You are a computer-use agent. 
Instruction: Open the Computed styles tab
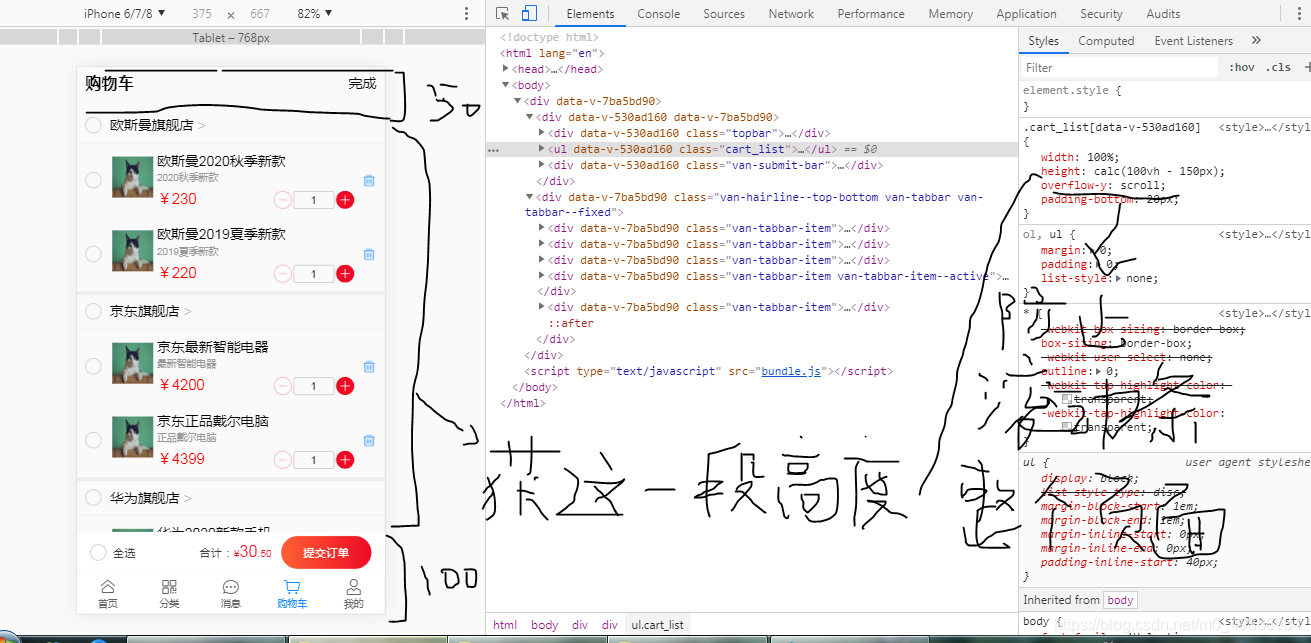(1106, 41)
